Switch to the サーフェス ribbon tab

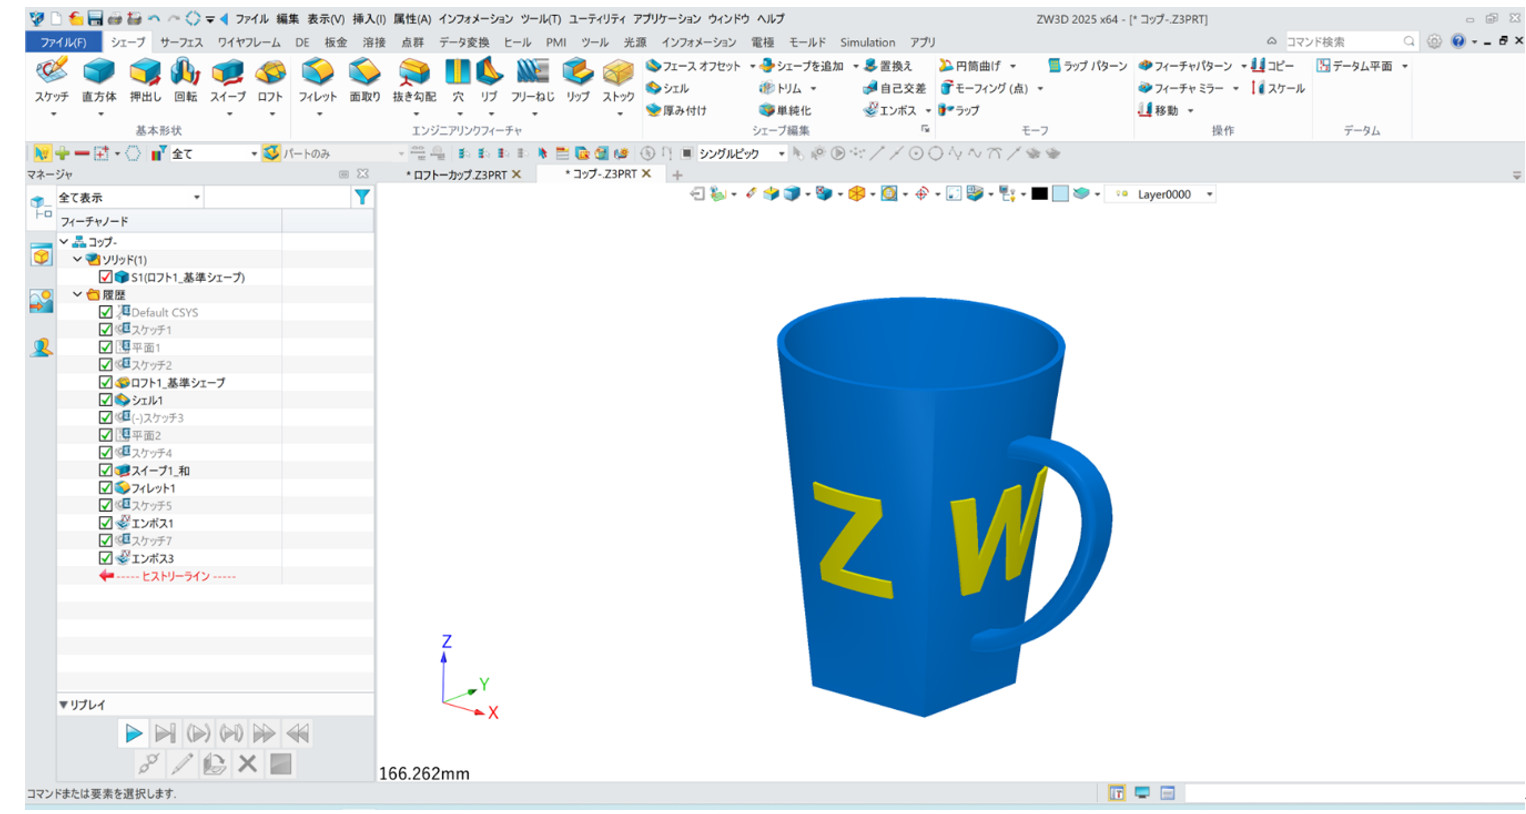pos(181,42)
